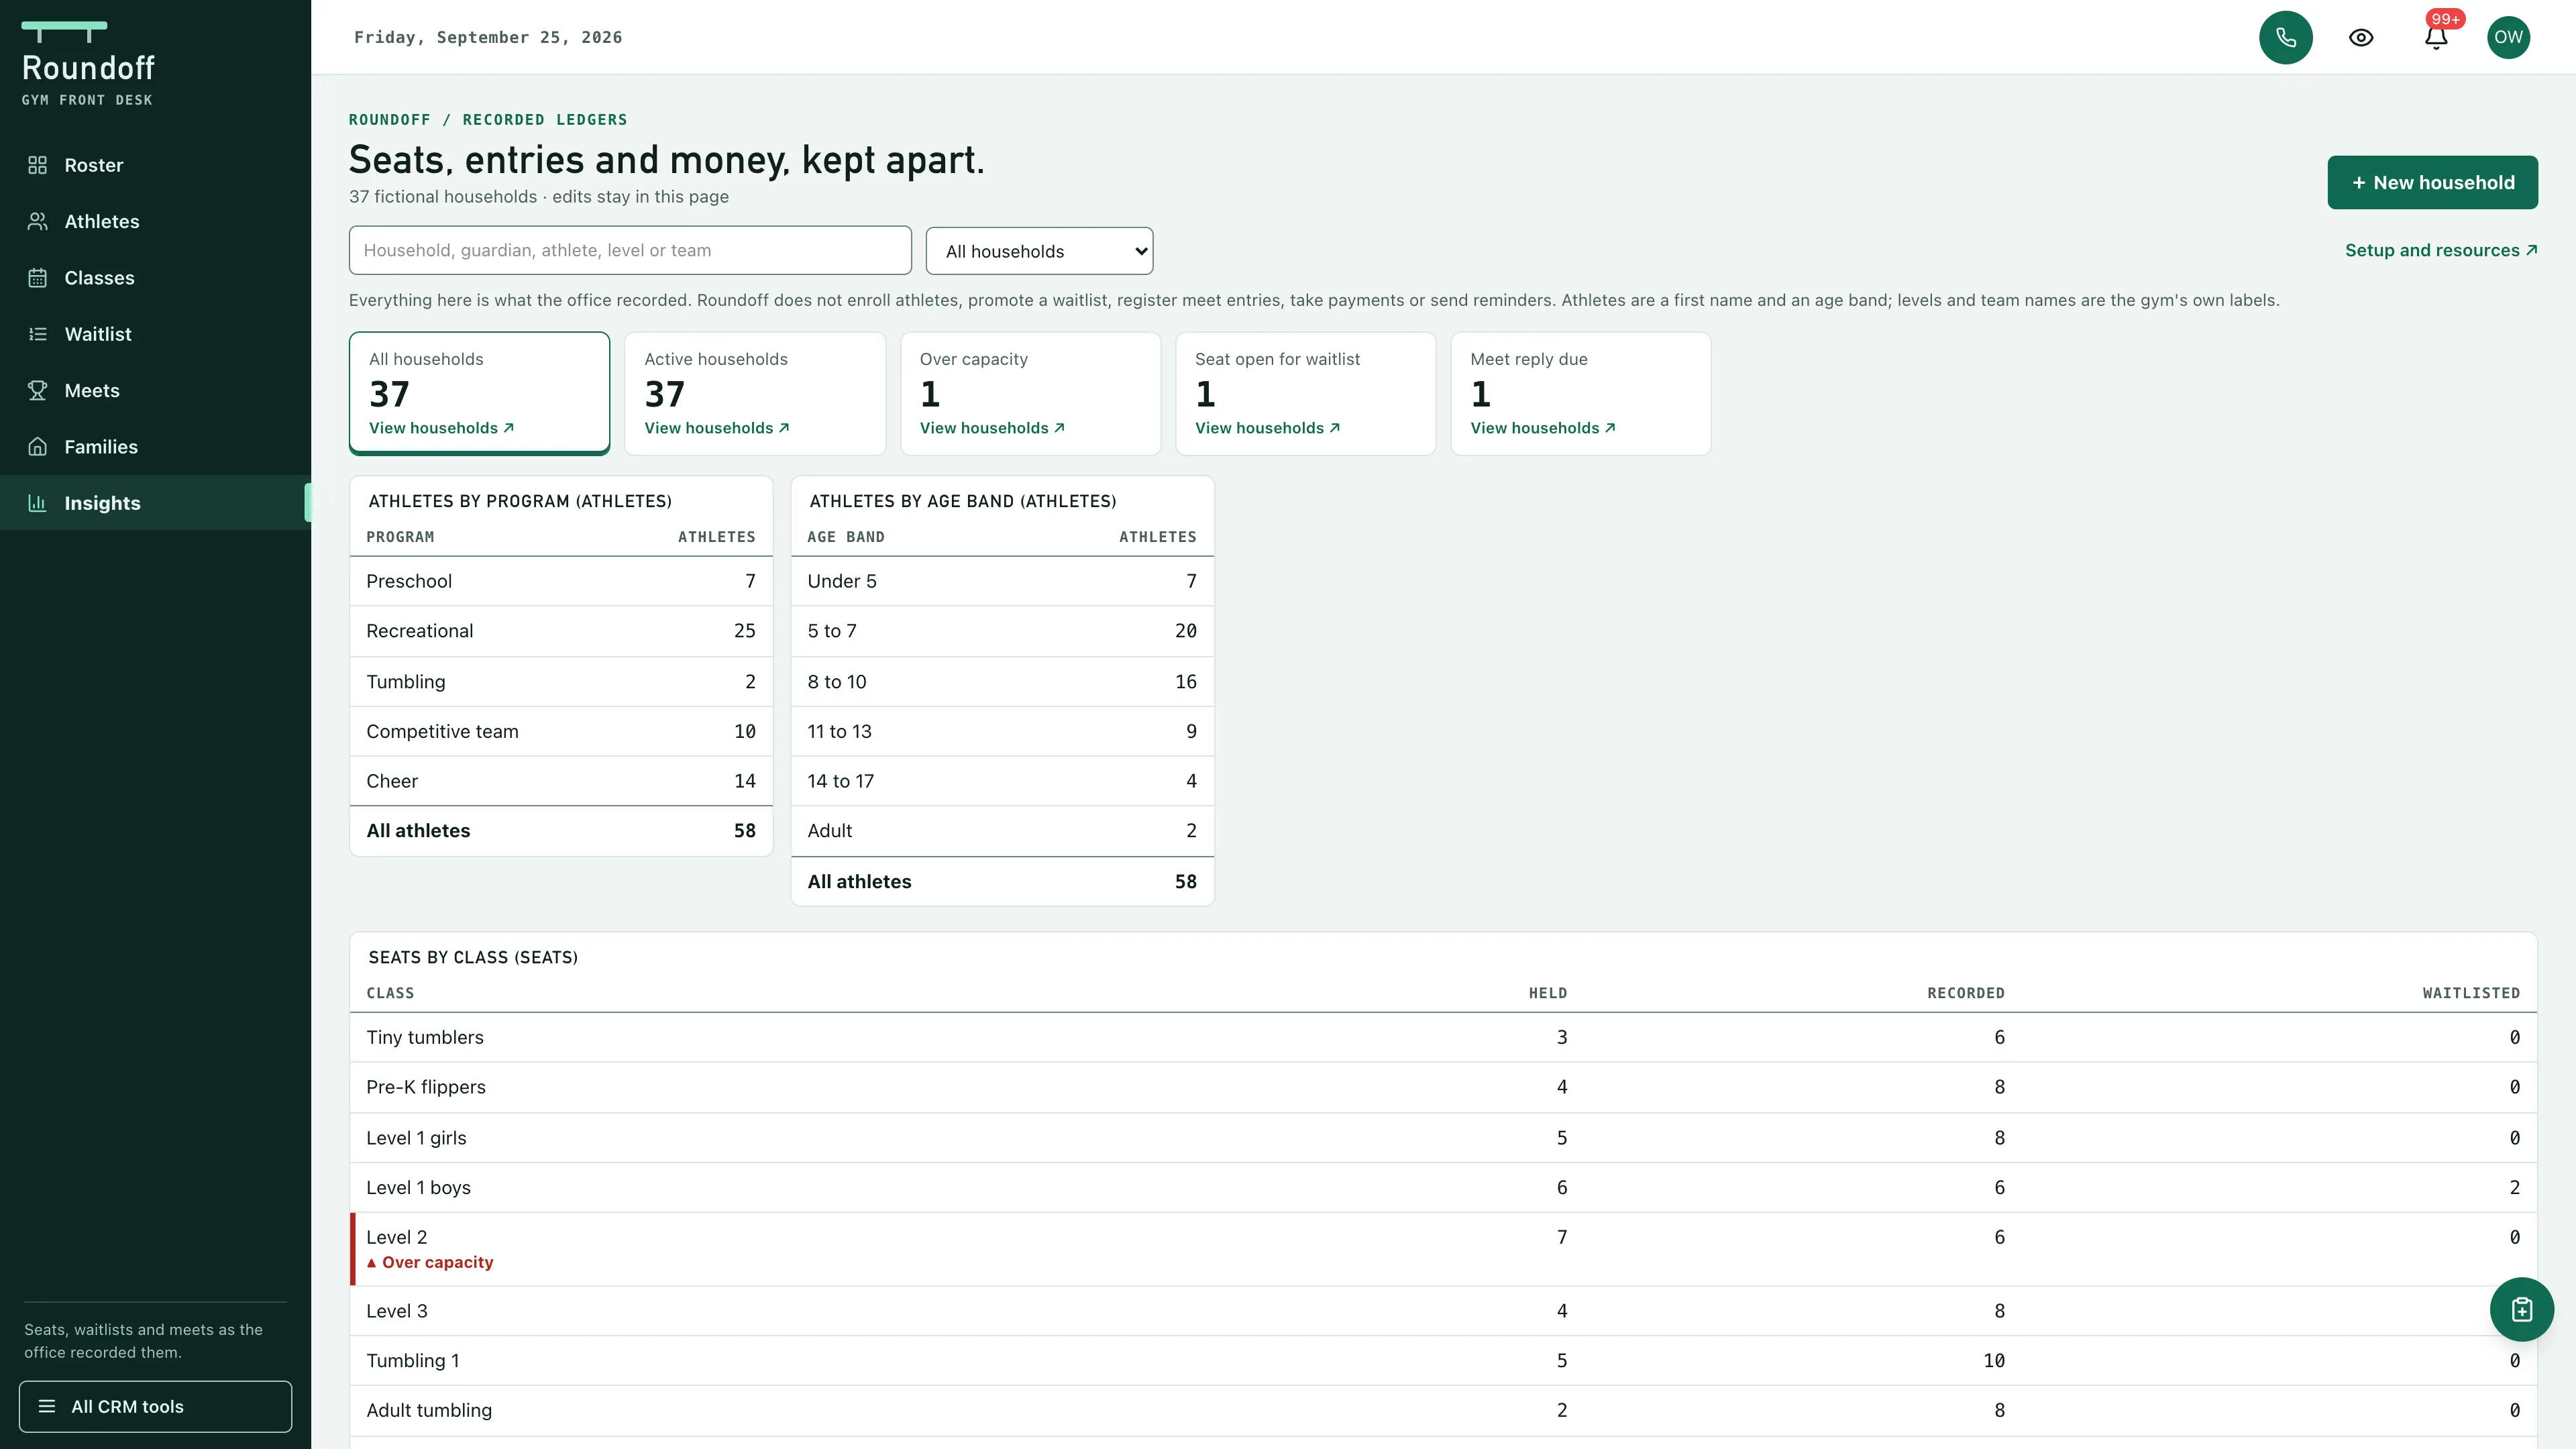2576x1449 pixels.
Task: Go to the Roster menu item
Action: tap(155, 165)
